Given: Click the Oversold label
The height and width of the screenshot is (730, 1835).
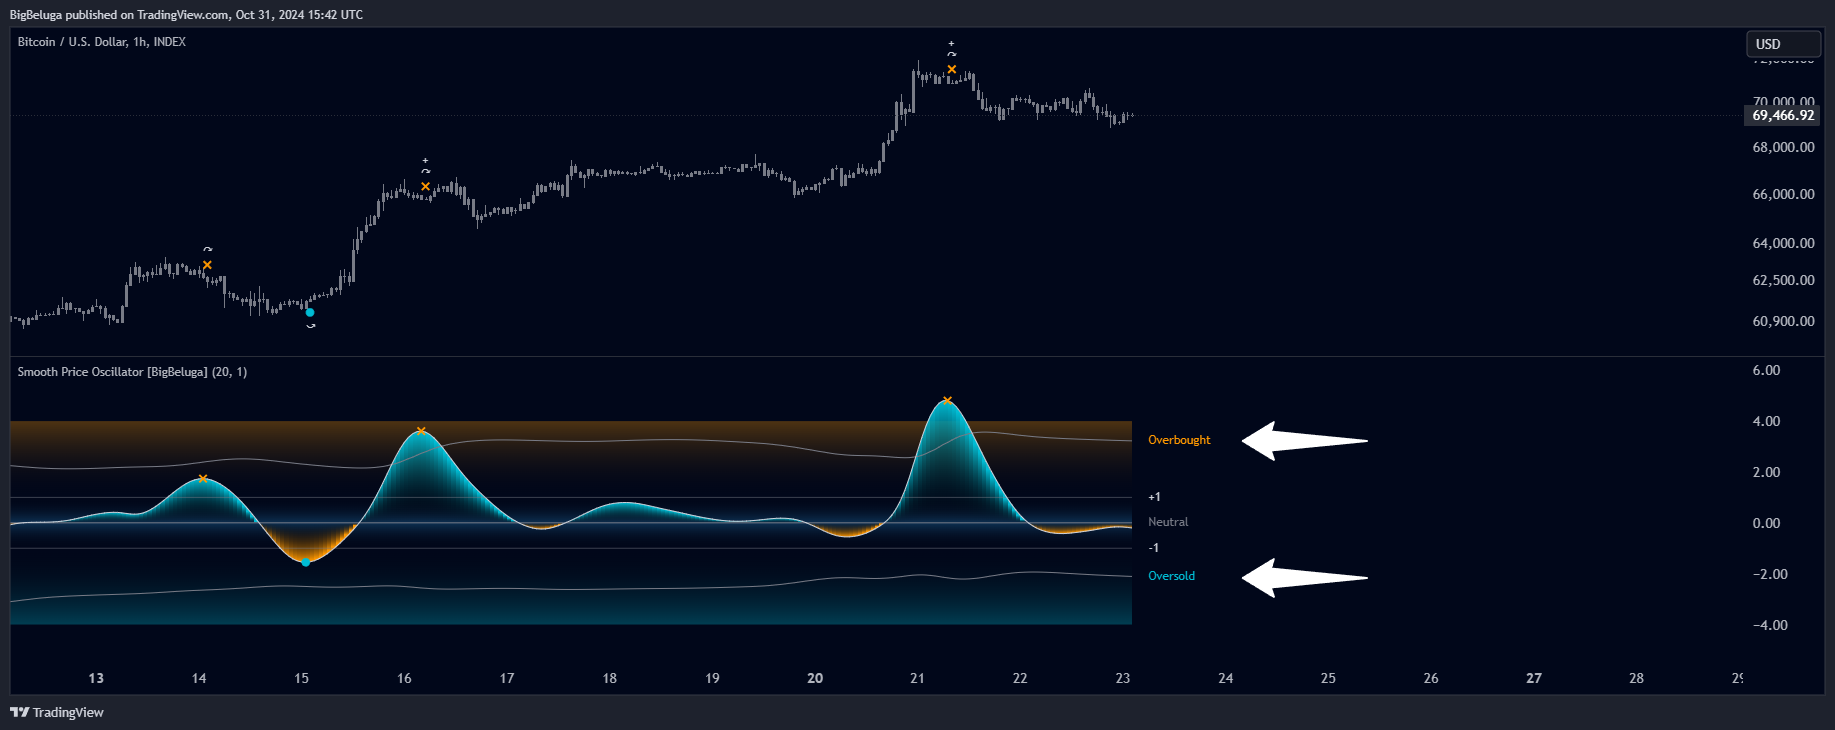Looking at the screenshot, I should click(x=1171, y=576).
